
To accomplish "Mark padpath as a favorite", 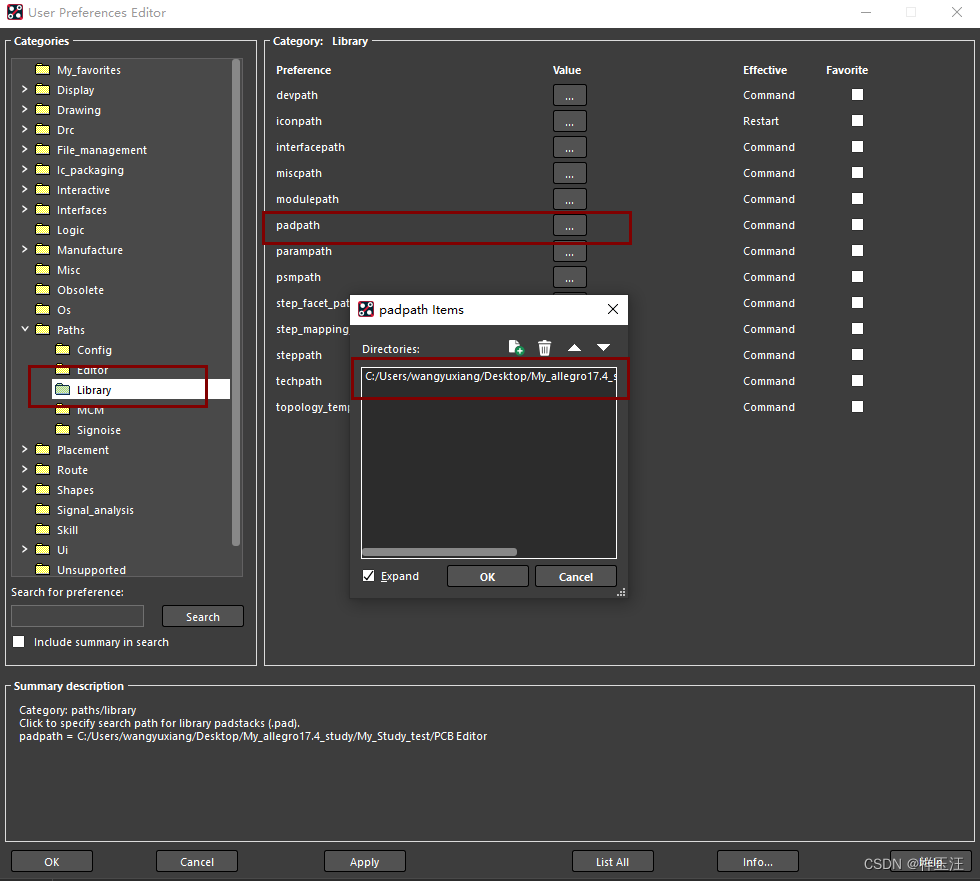I will pyautogui.click(x=857, y=225).
